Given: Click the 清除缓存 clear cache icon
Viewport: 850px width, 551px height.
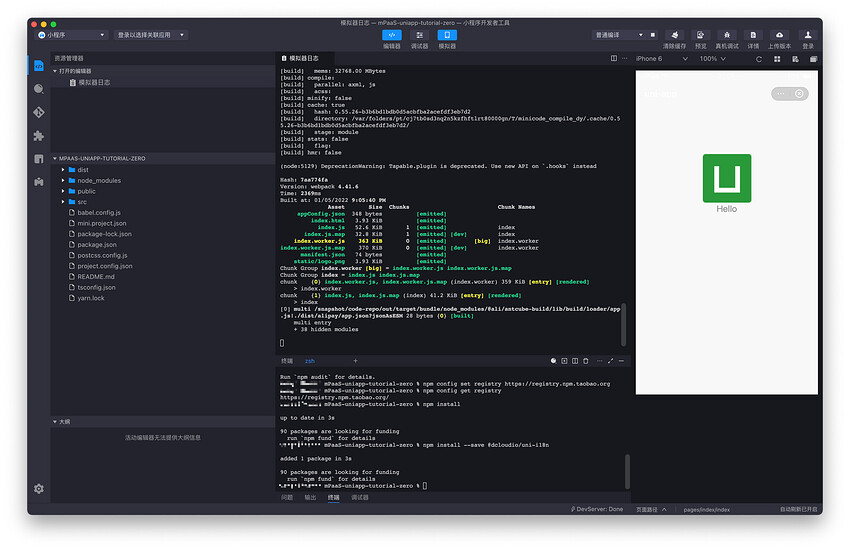Looking at the screenshot, I should click(674, 35).
